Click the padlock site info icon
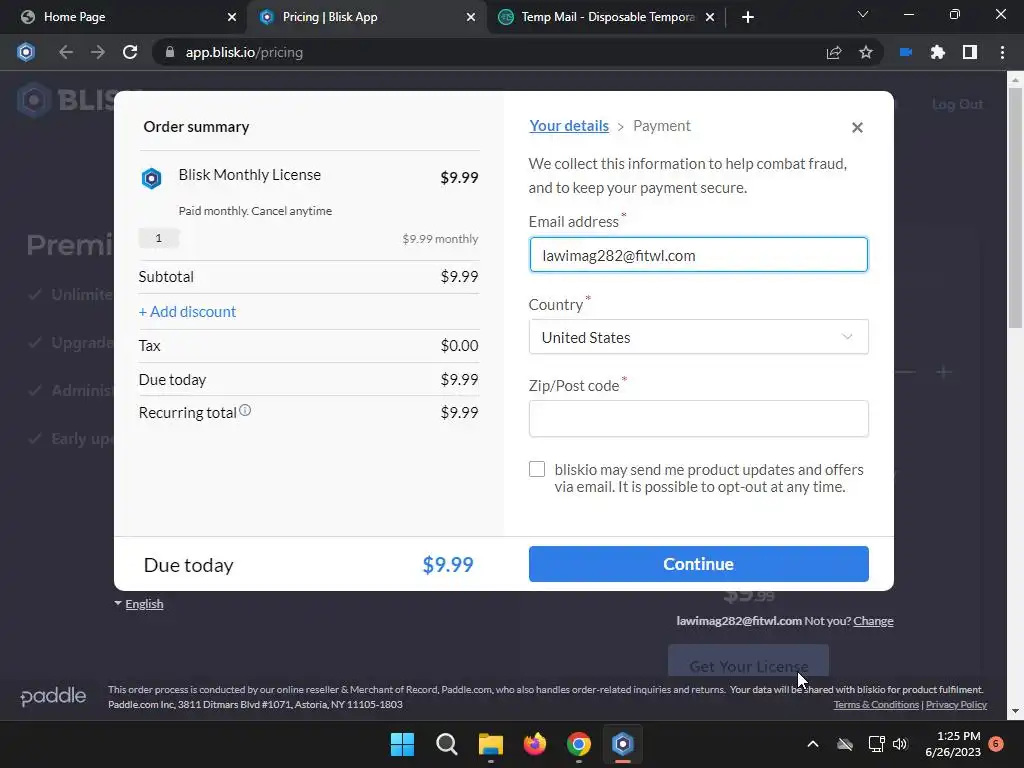Image resolution: width=1024 pixels, height=768 pixels. (x=170, y=52)
